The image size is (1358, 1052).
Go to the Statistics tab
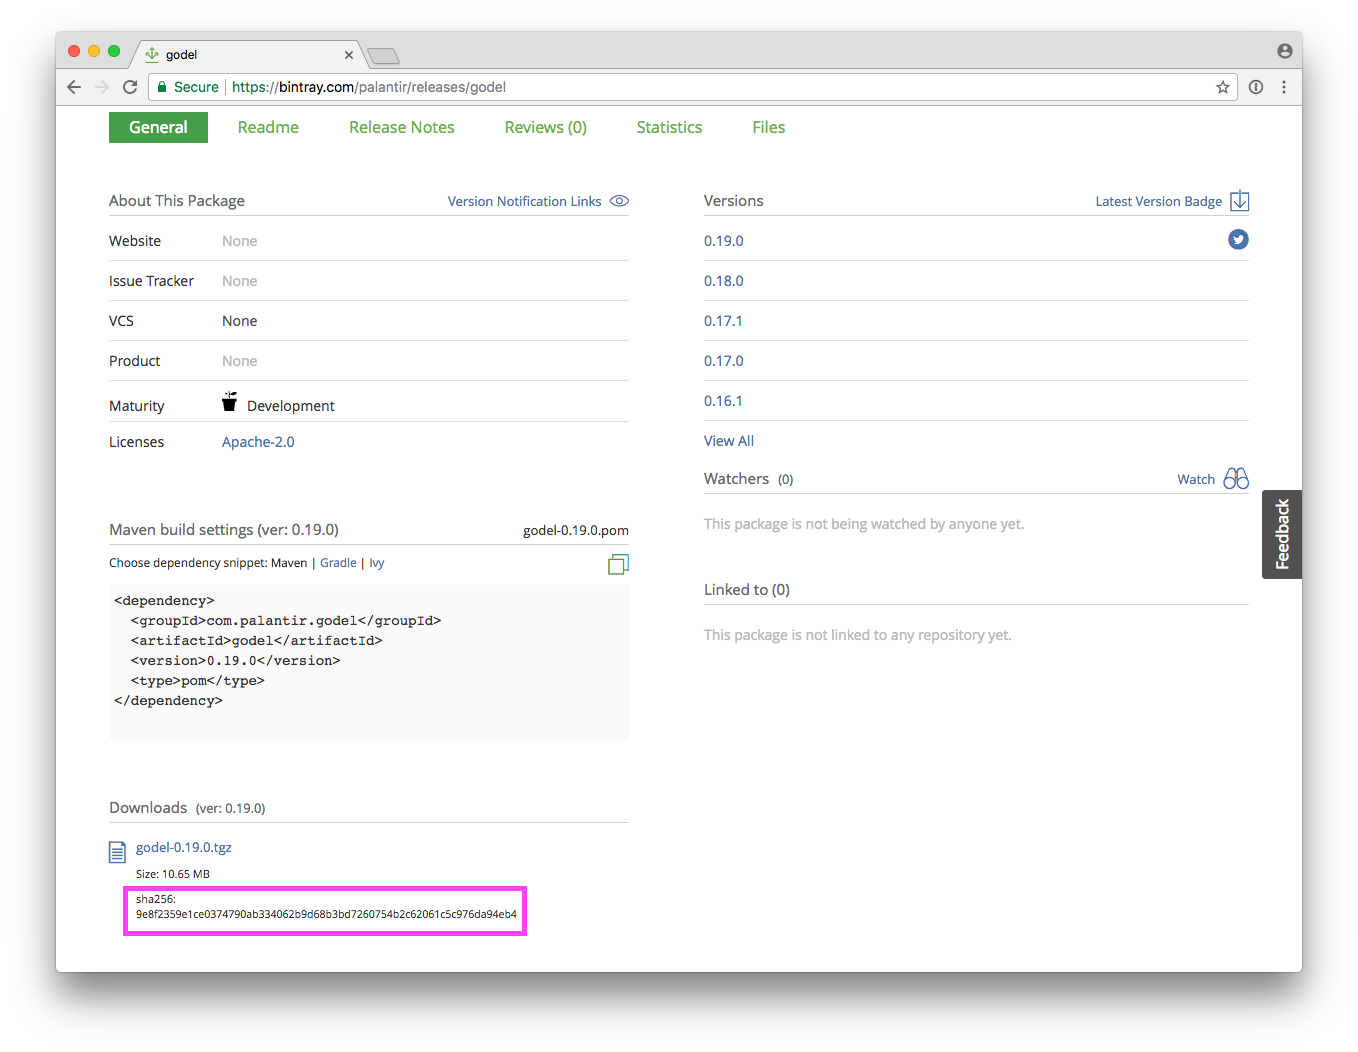pyautogui.click(x=669, y=127)
